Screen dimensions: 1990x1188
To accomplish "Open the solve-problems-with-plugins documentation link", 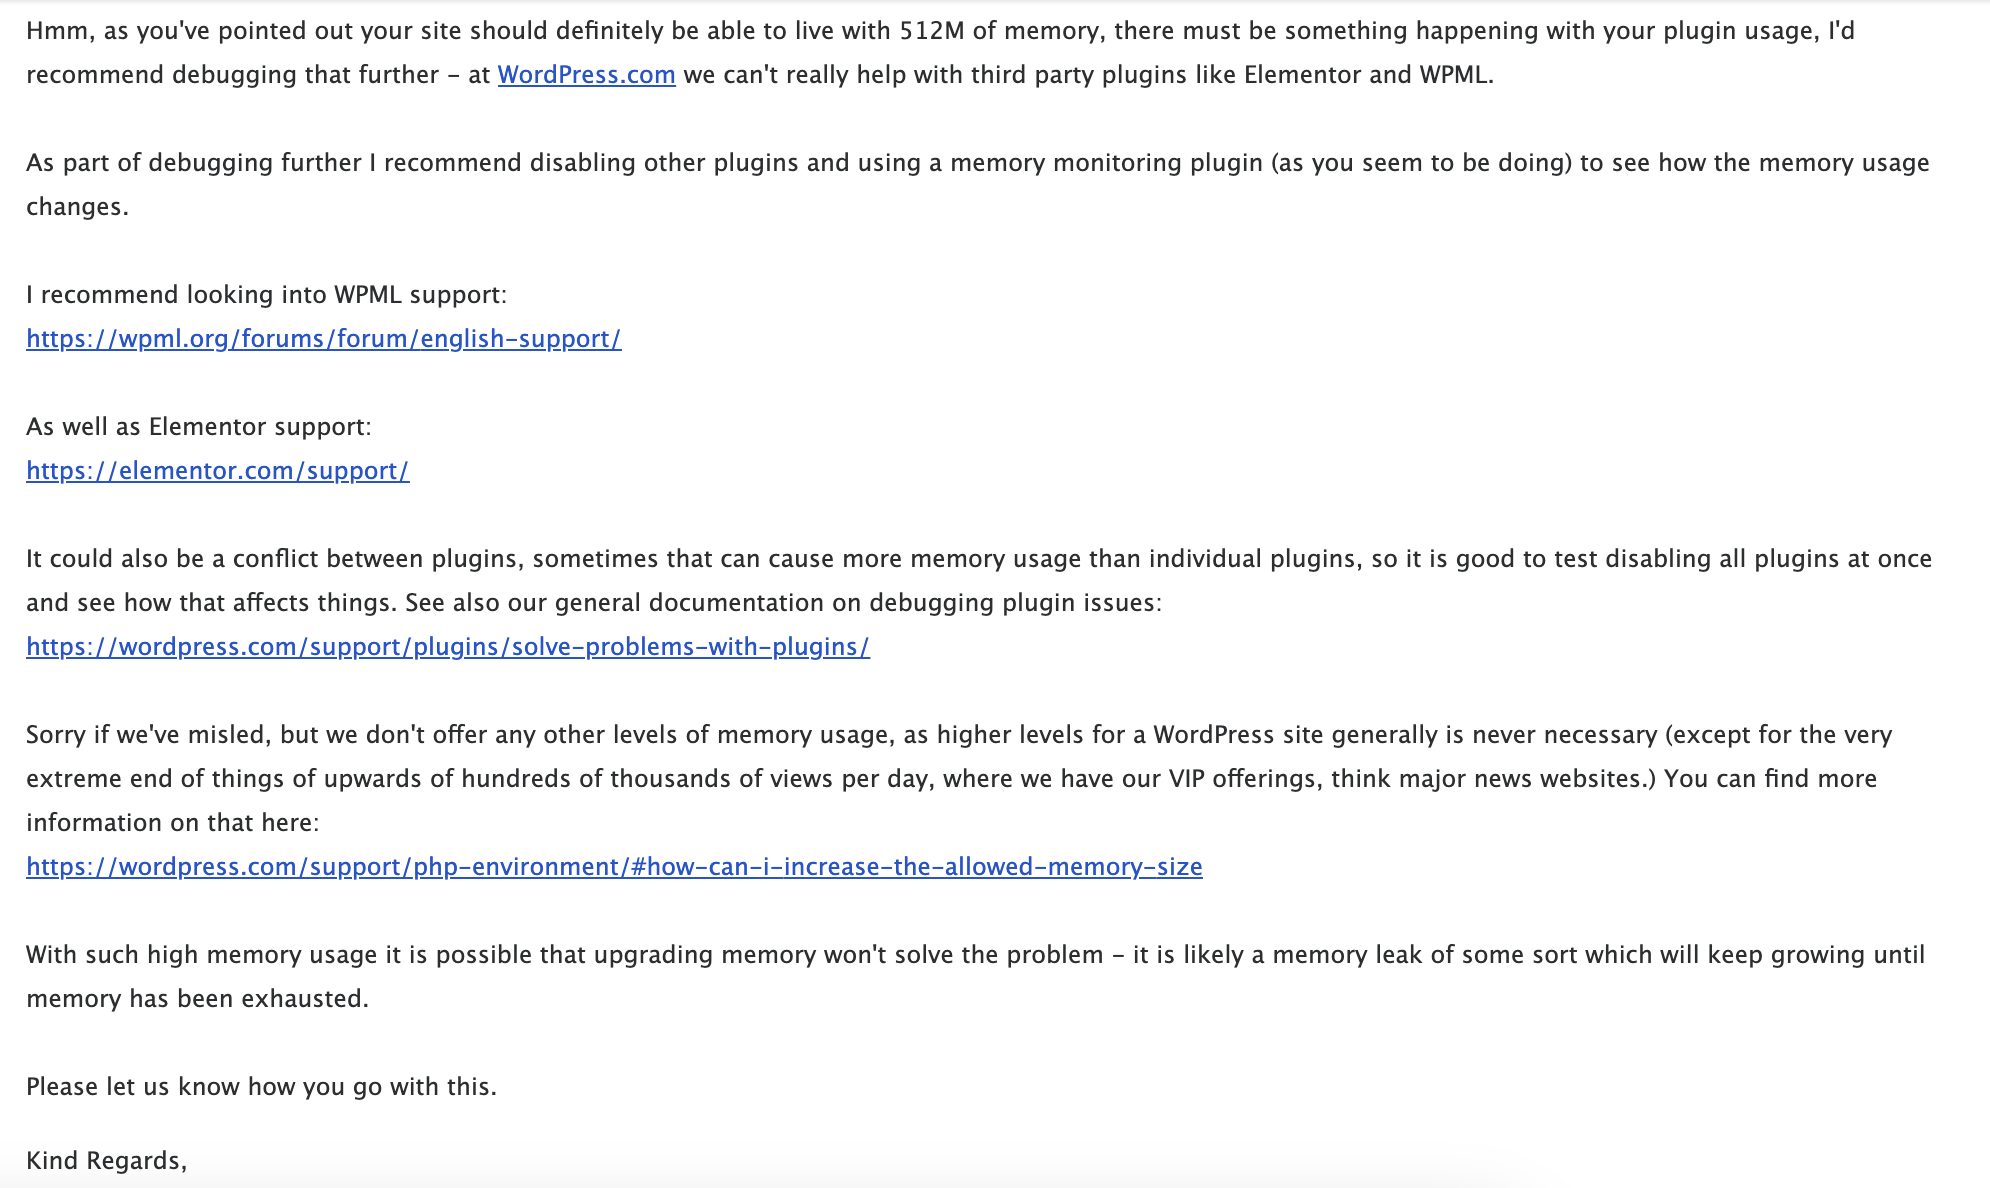I will tap(447, 647).
